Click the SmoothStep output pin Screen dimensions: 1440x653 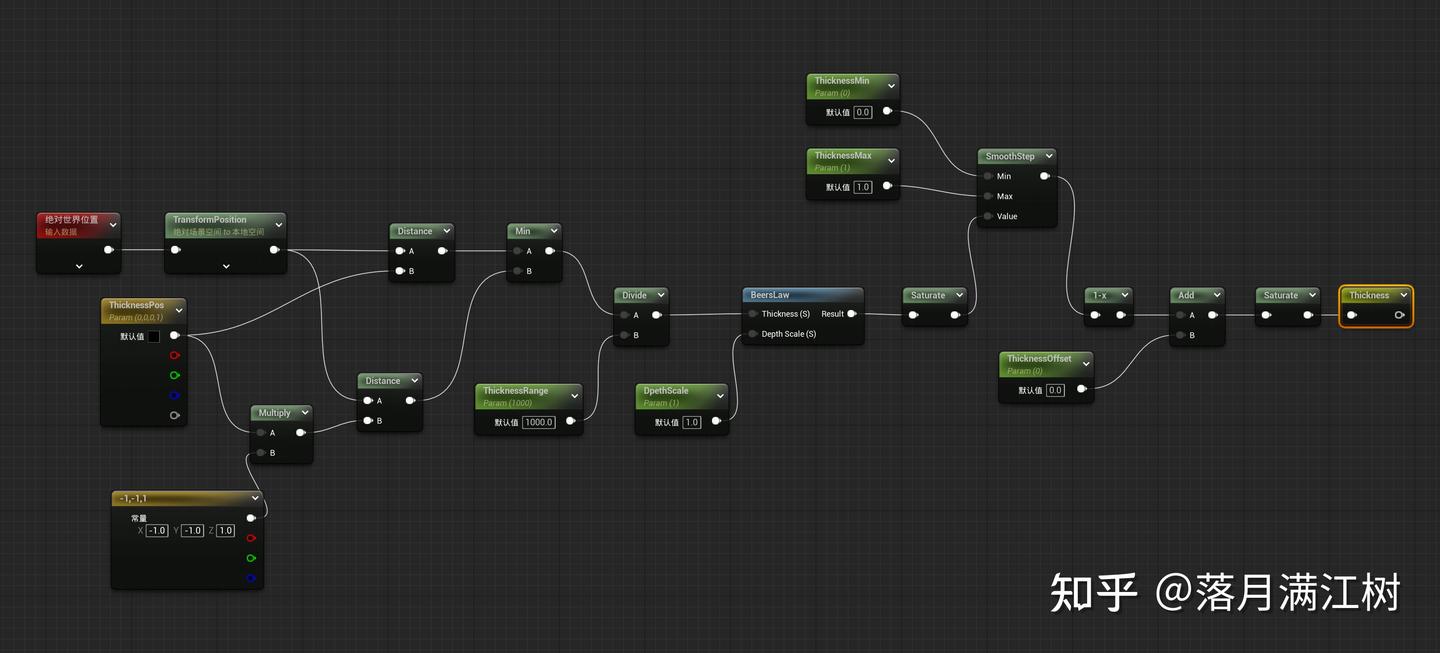[x=1045, y=176]
